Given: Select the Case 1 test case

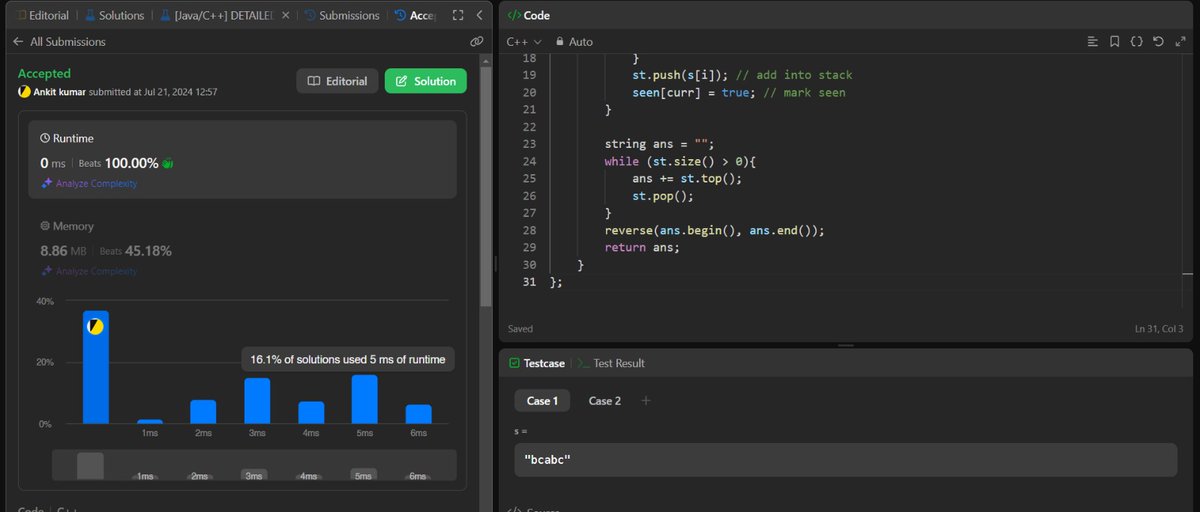Looking at the screenshot, I should [542, 401].
